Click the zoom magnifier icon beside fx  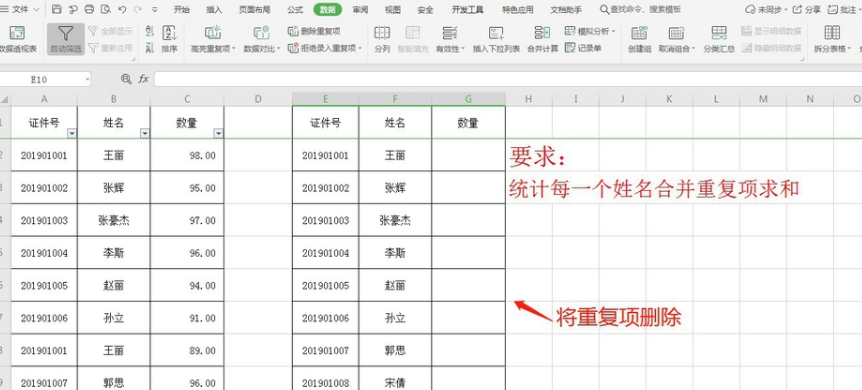coord(126,79)
